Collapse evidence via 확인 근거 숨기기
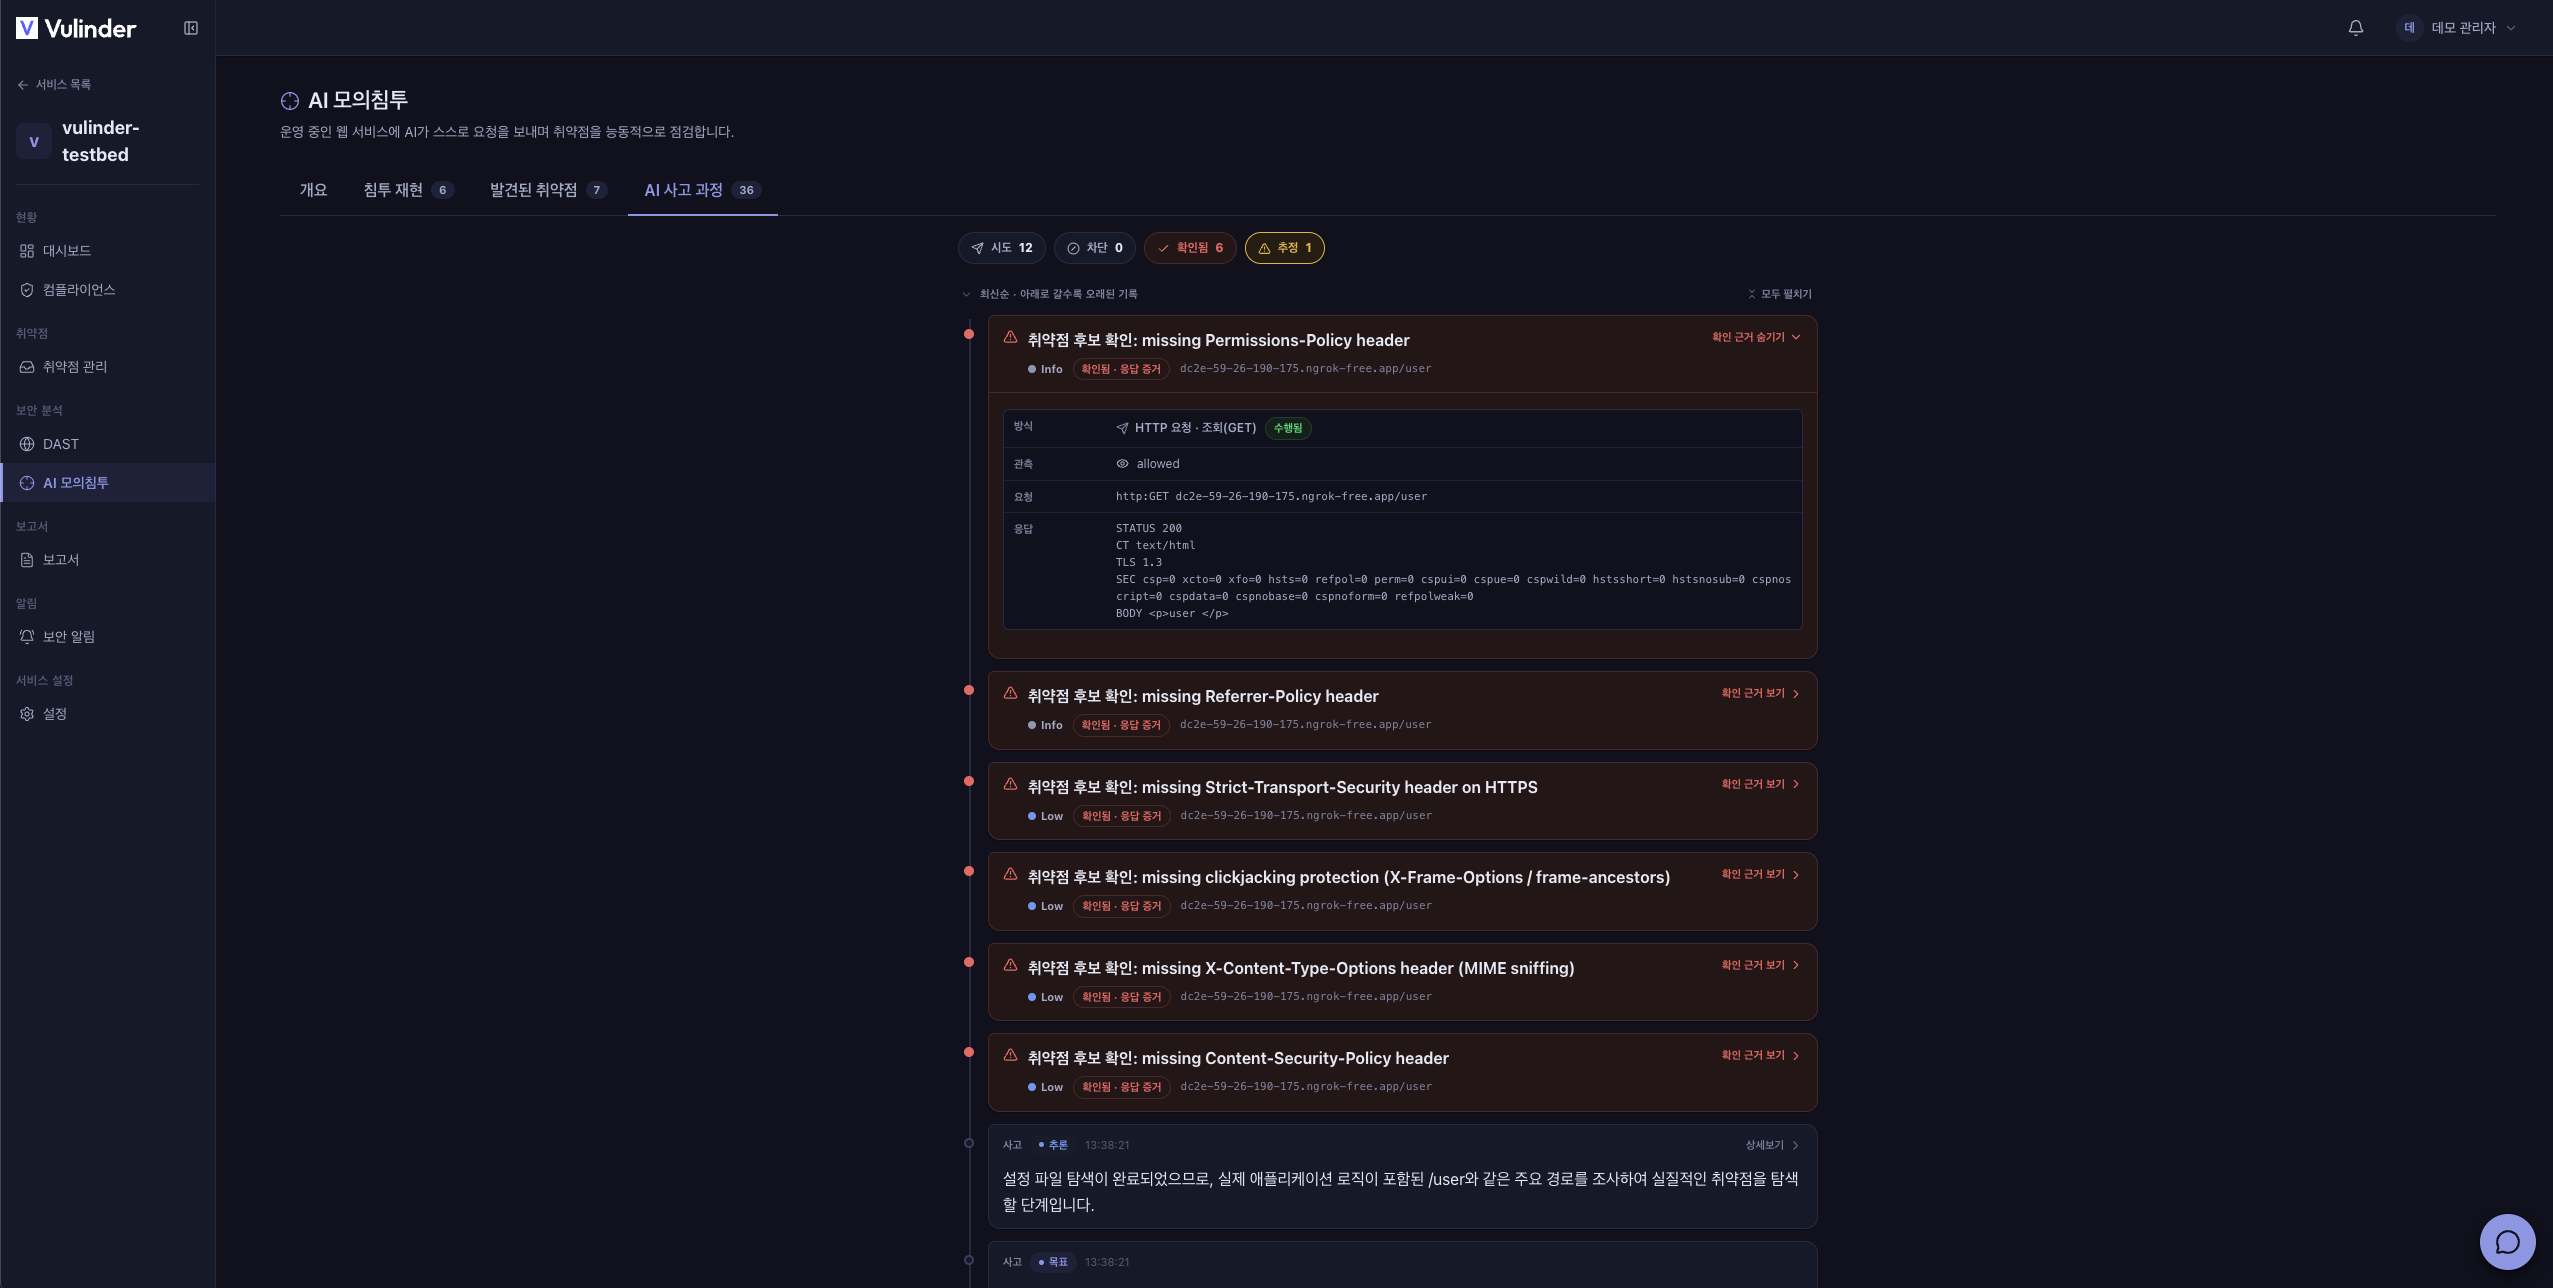The height and width of the screenshot is (1288, 2553). click(1756, 337)
